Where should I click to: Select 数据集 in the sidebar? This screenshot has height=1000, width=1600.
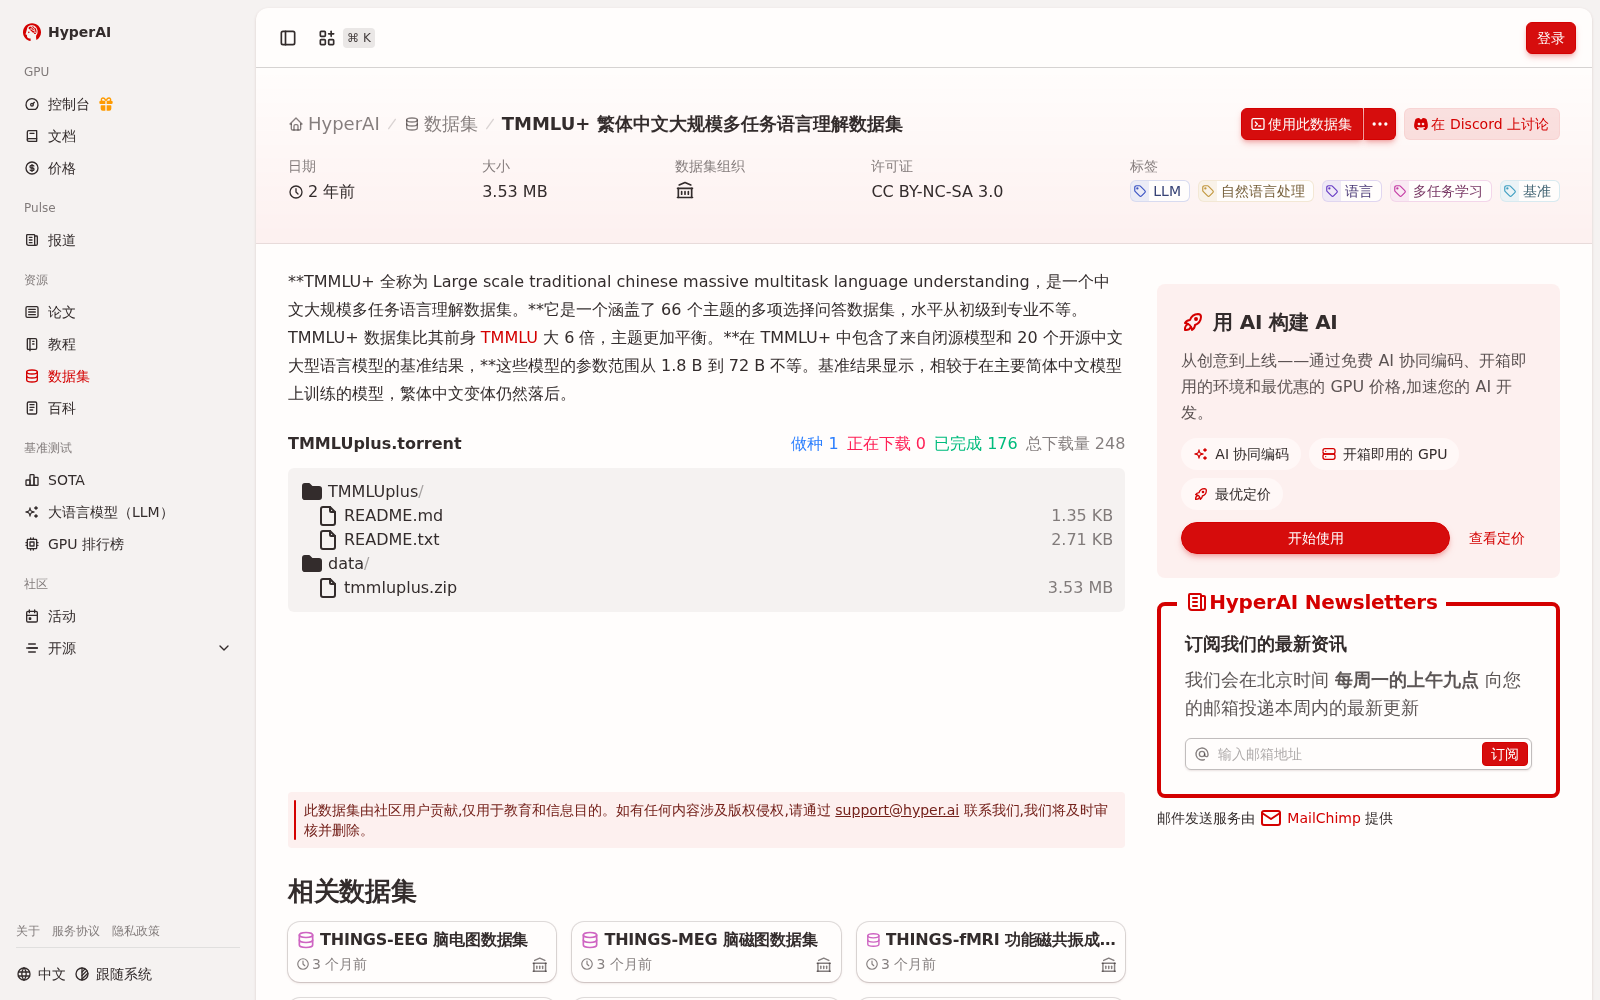[x=69, y=376]
